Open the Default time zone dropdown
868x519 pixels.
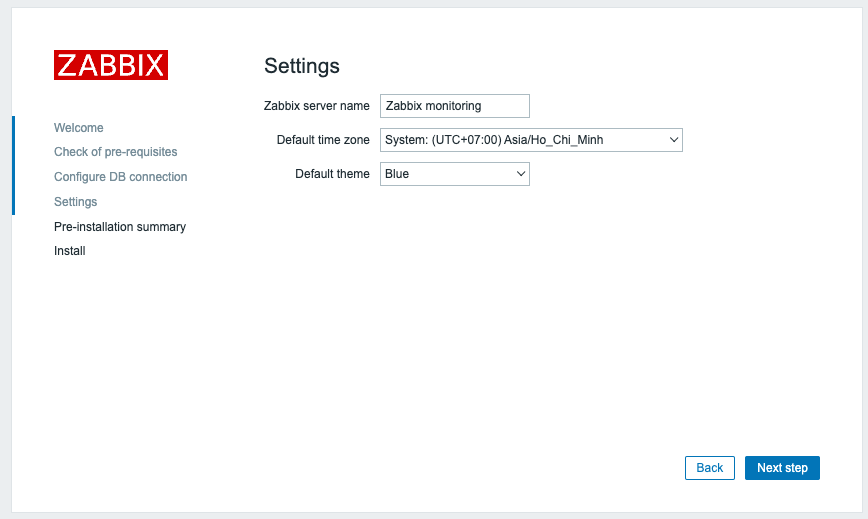coord(531,140)
